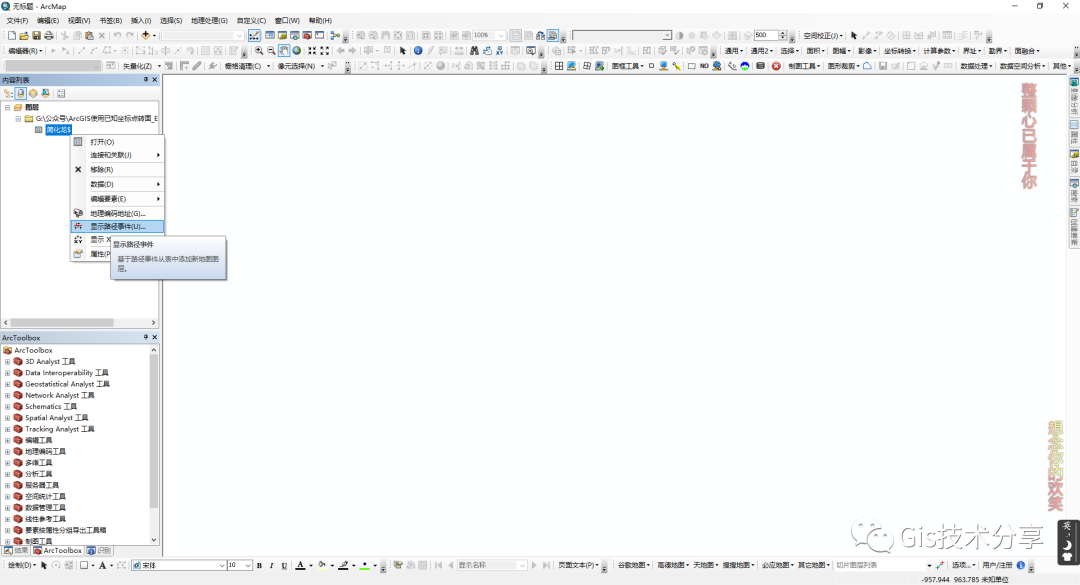The height and width of the screenshot is (585, 1080).
Task: Select the Pan hand tool
Action: point(284,50)
